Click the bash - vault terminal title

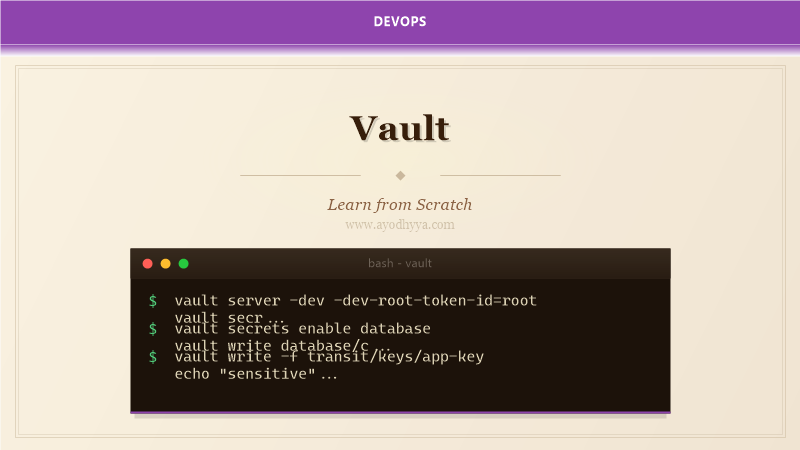[400, 263]
